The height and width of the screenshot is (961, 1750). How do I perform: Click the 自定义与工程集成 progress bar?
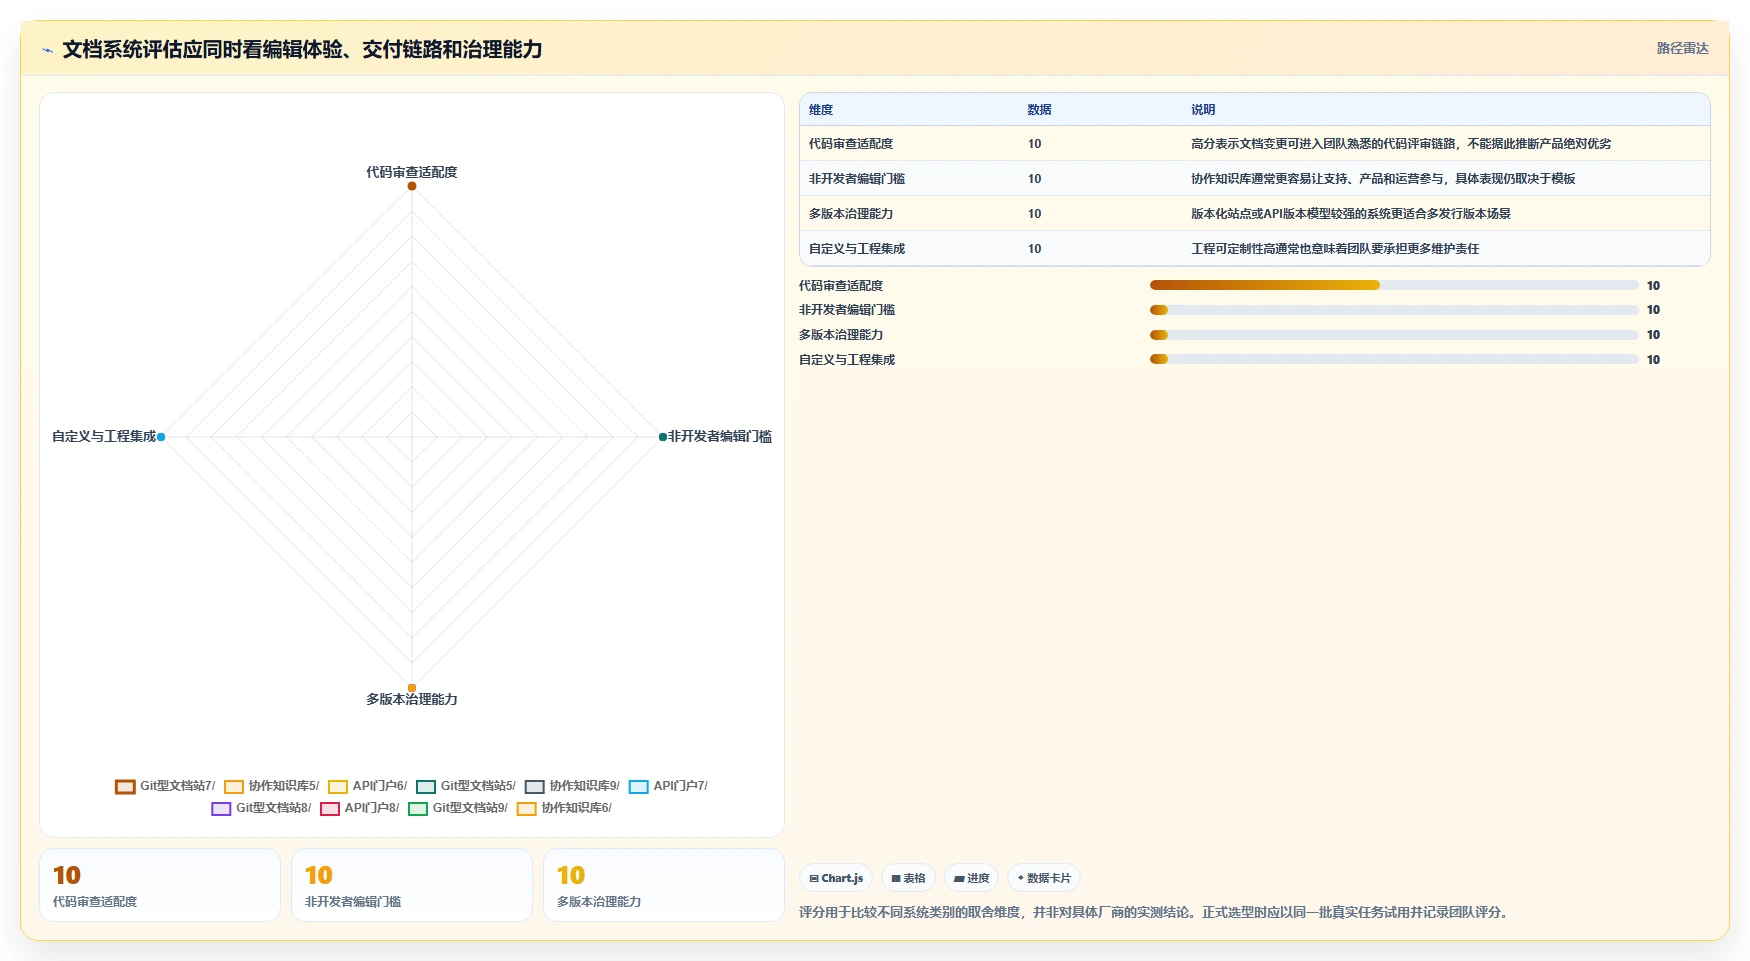[1394, 360]
